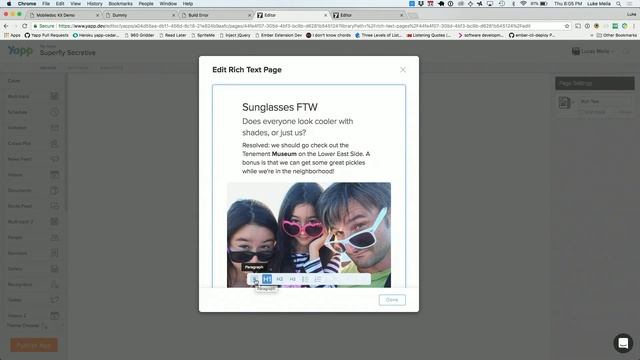The width and height of the screenshot is (640, 360).
Task: Click the bold word Museum
Action: click(284, 154)
